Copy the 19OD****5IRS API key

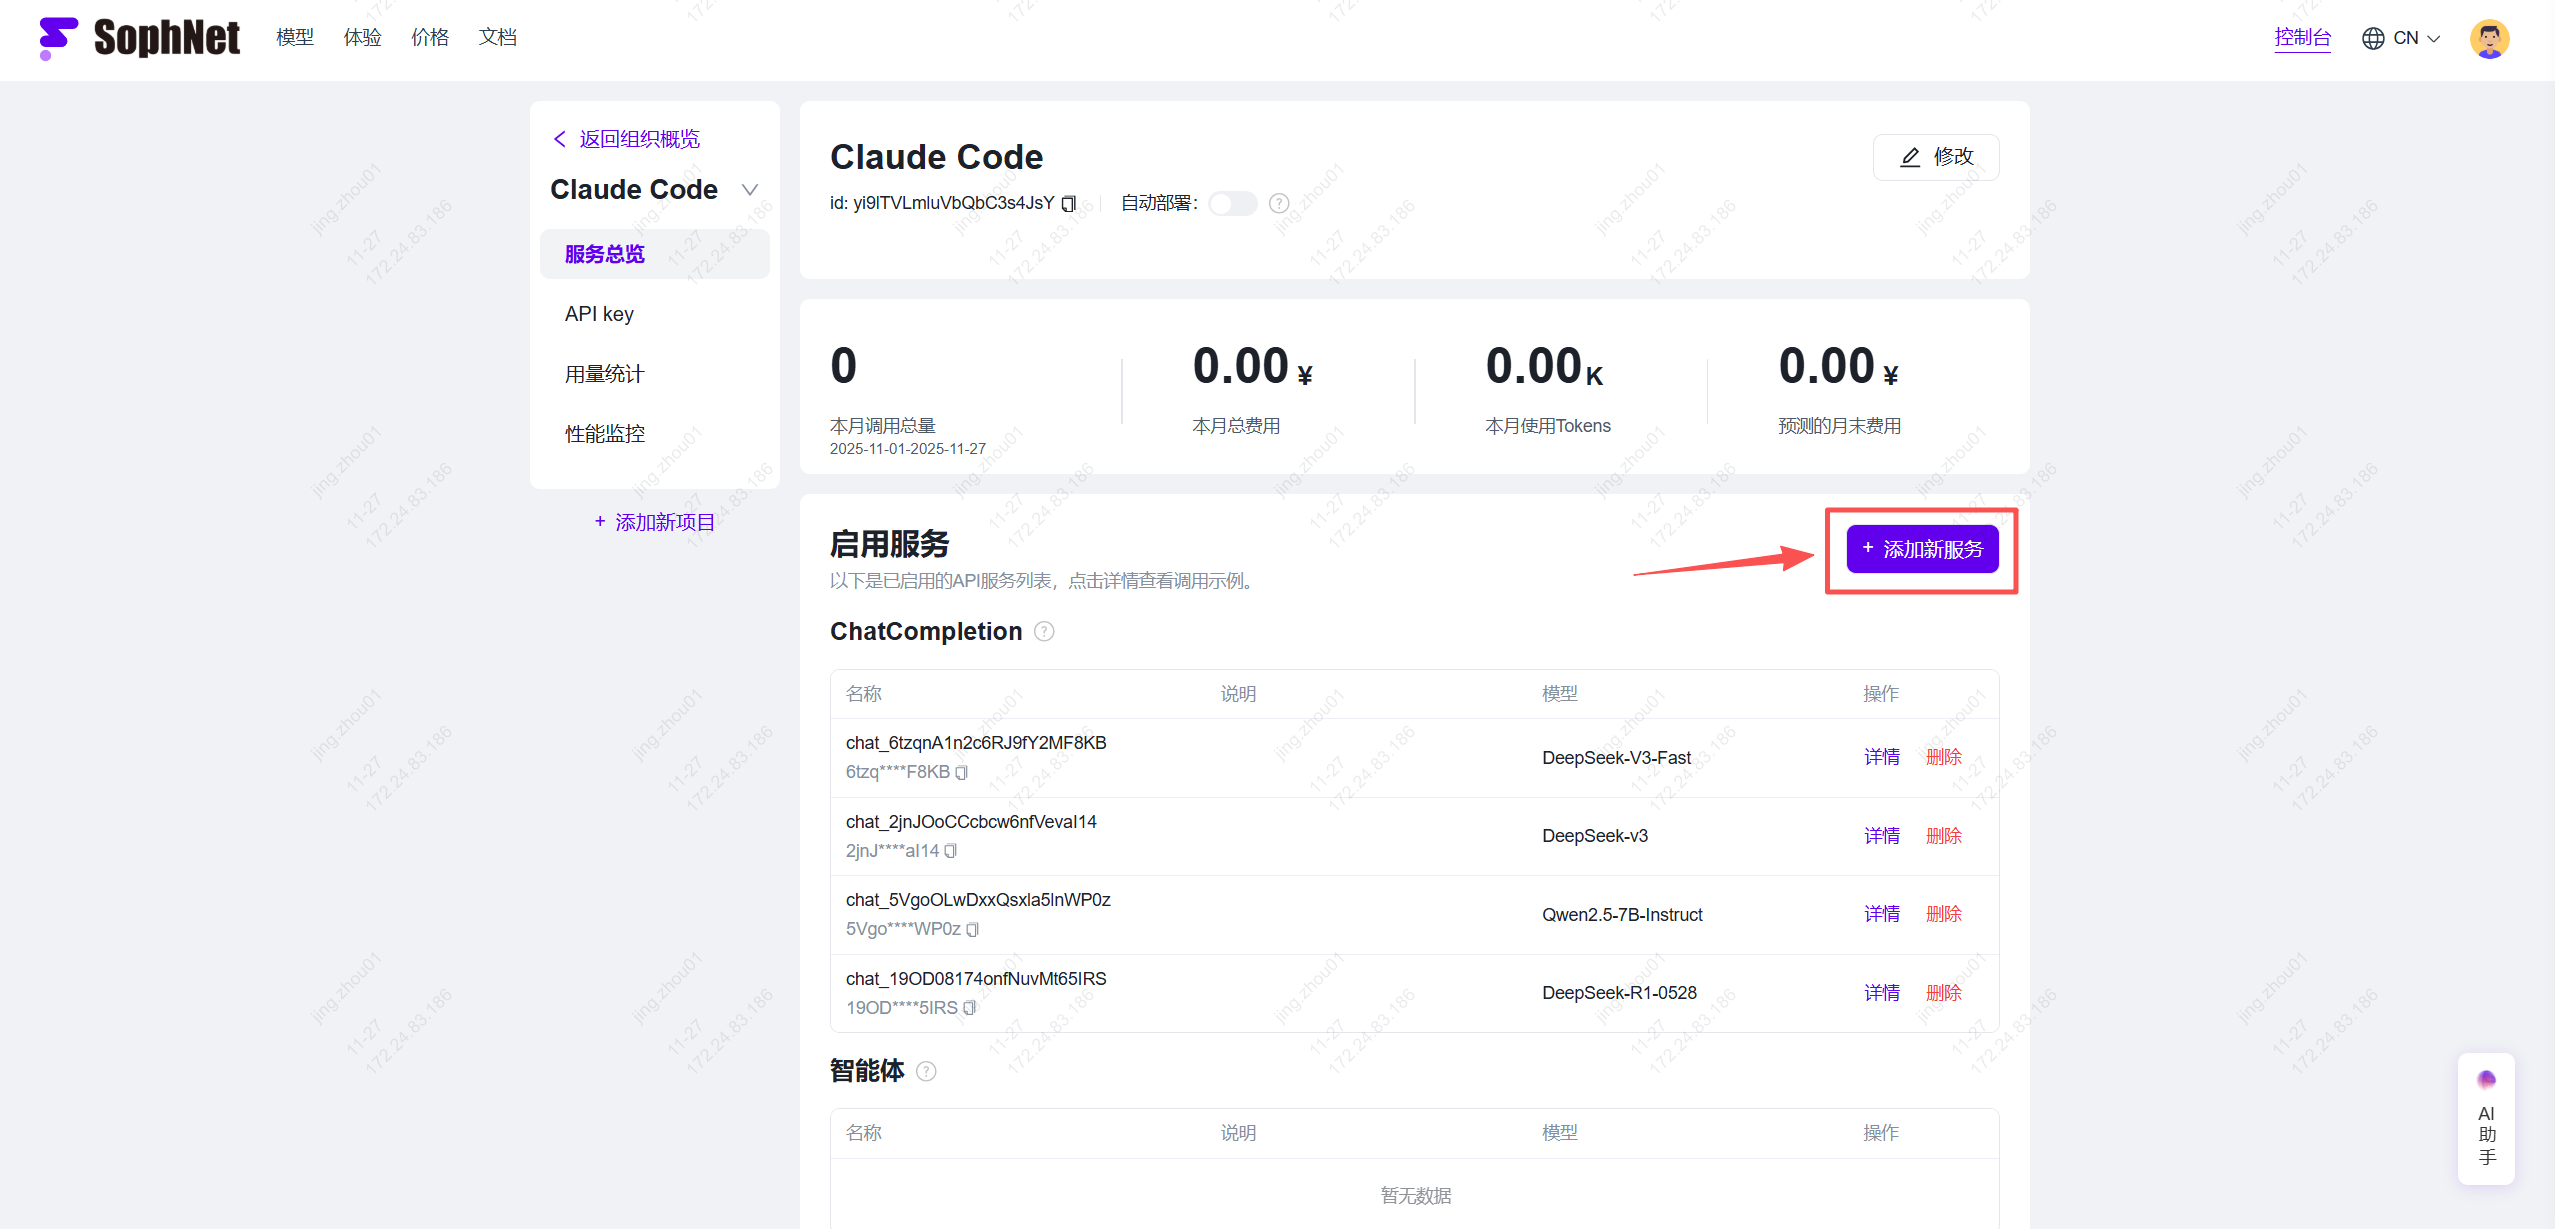click(969, 1008)
